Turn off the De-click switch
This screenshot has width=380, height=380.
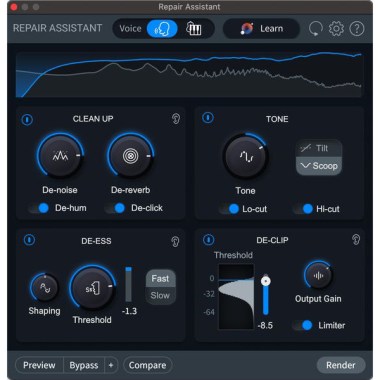click(115, 208)
